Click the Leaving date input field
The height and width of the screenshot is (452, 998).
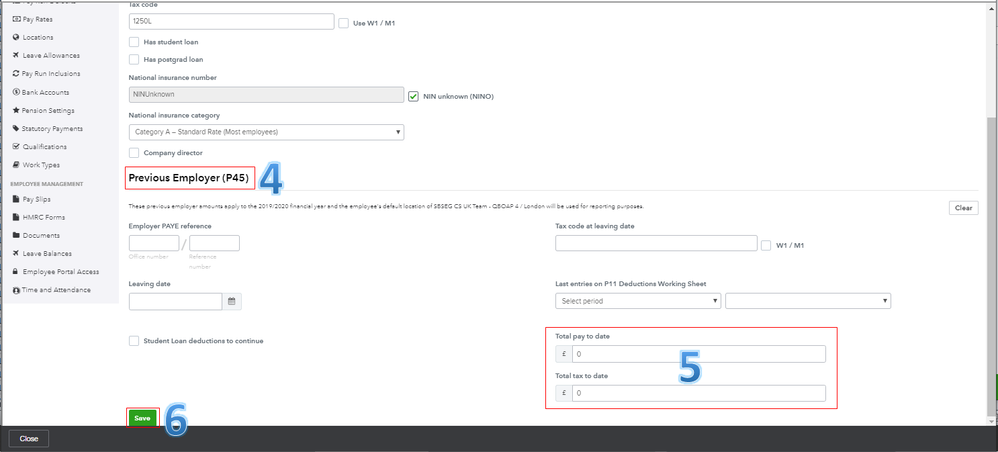click(175, 302)
